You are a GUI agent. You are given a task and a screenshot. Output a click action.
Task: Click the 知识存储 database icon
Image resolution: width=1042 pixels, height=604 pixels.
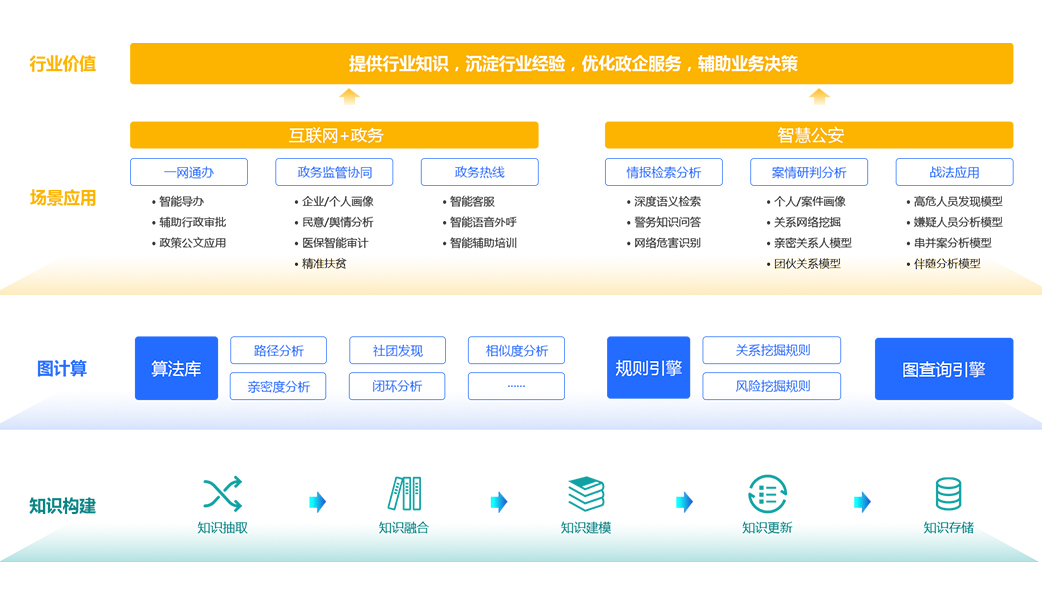[948, 494]
